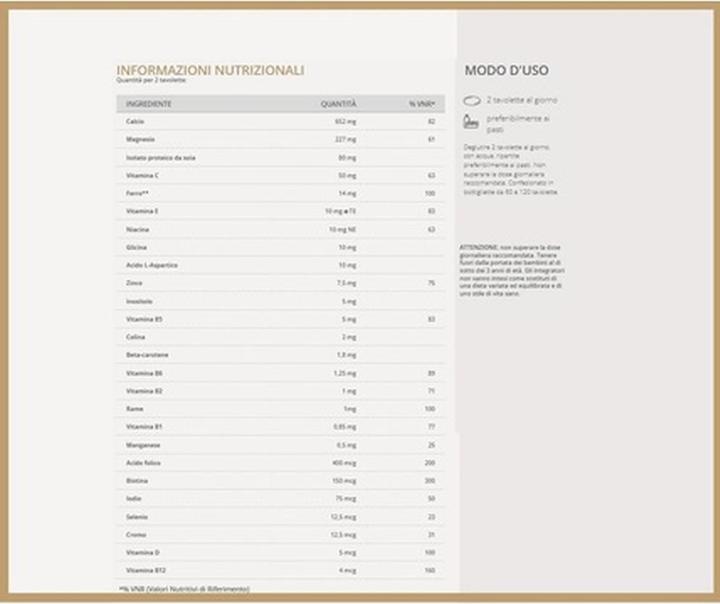Select the QUANTITÀ column header
The image size is (720, 604).
pos(338,103)
